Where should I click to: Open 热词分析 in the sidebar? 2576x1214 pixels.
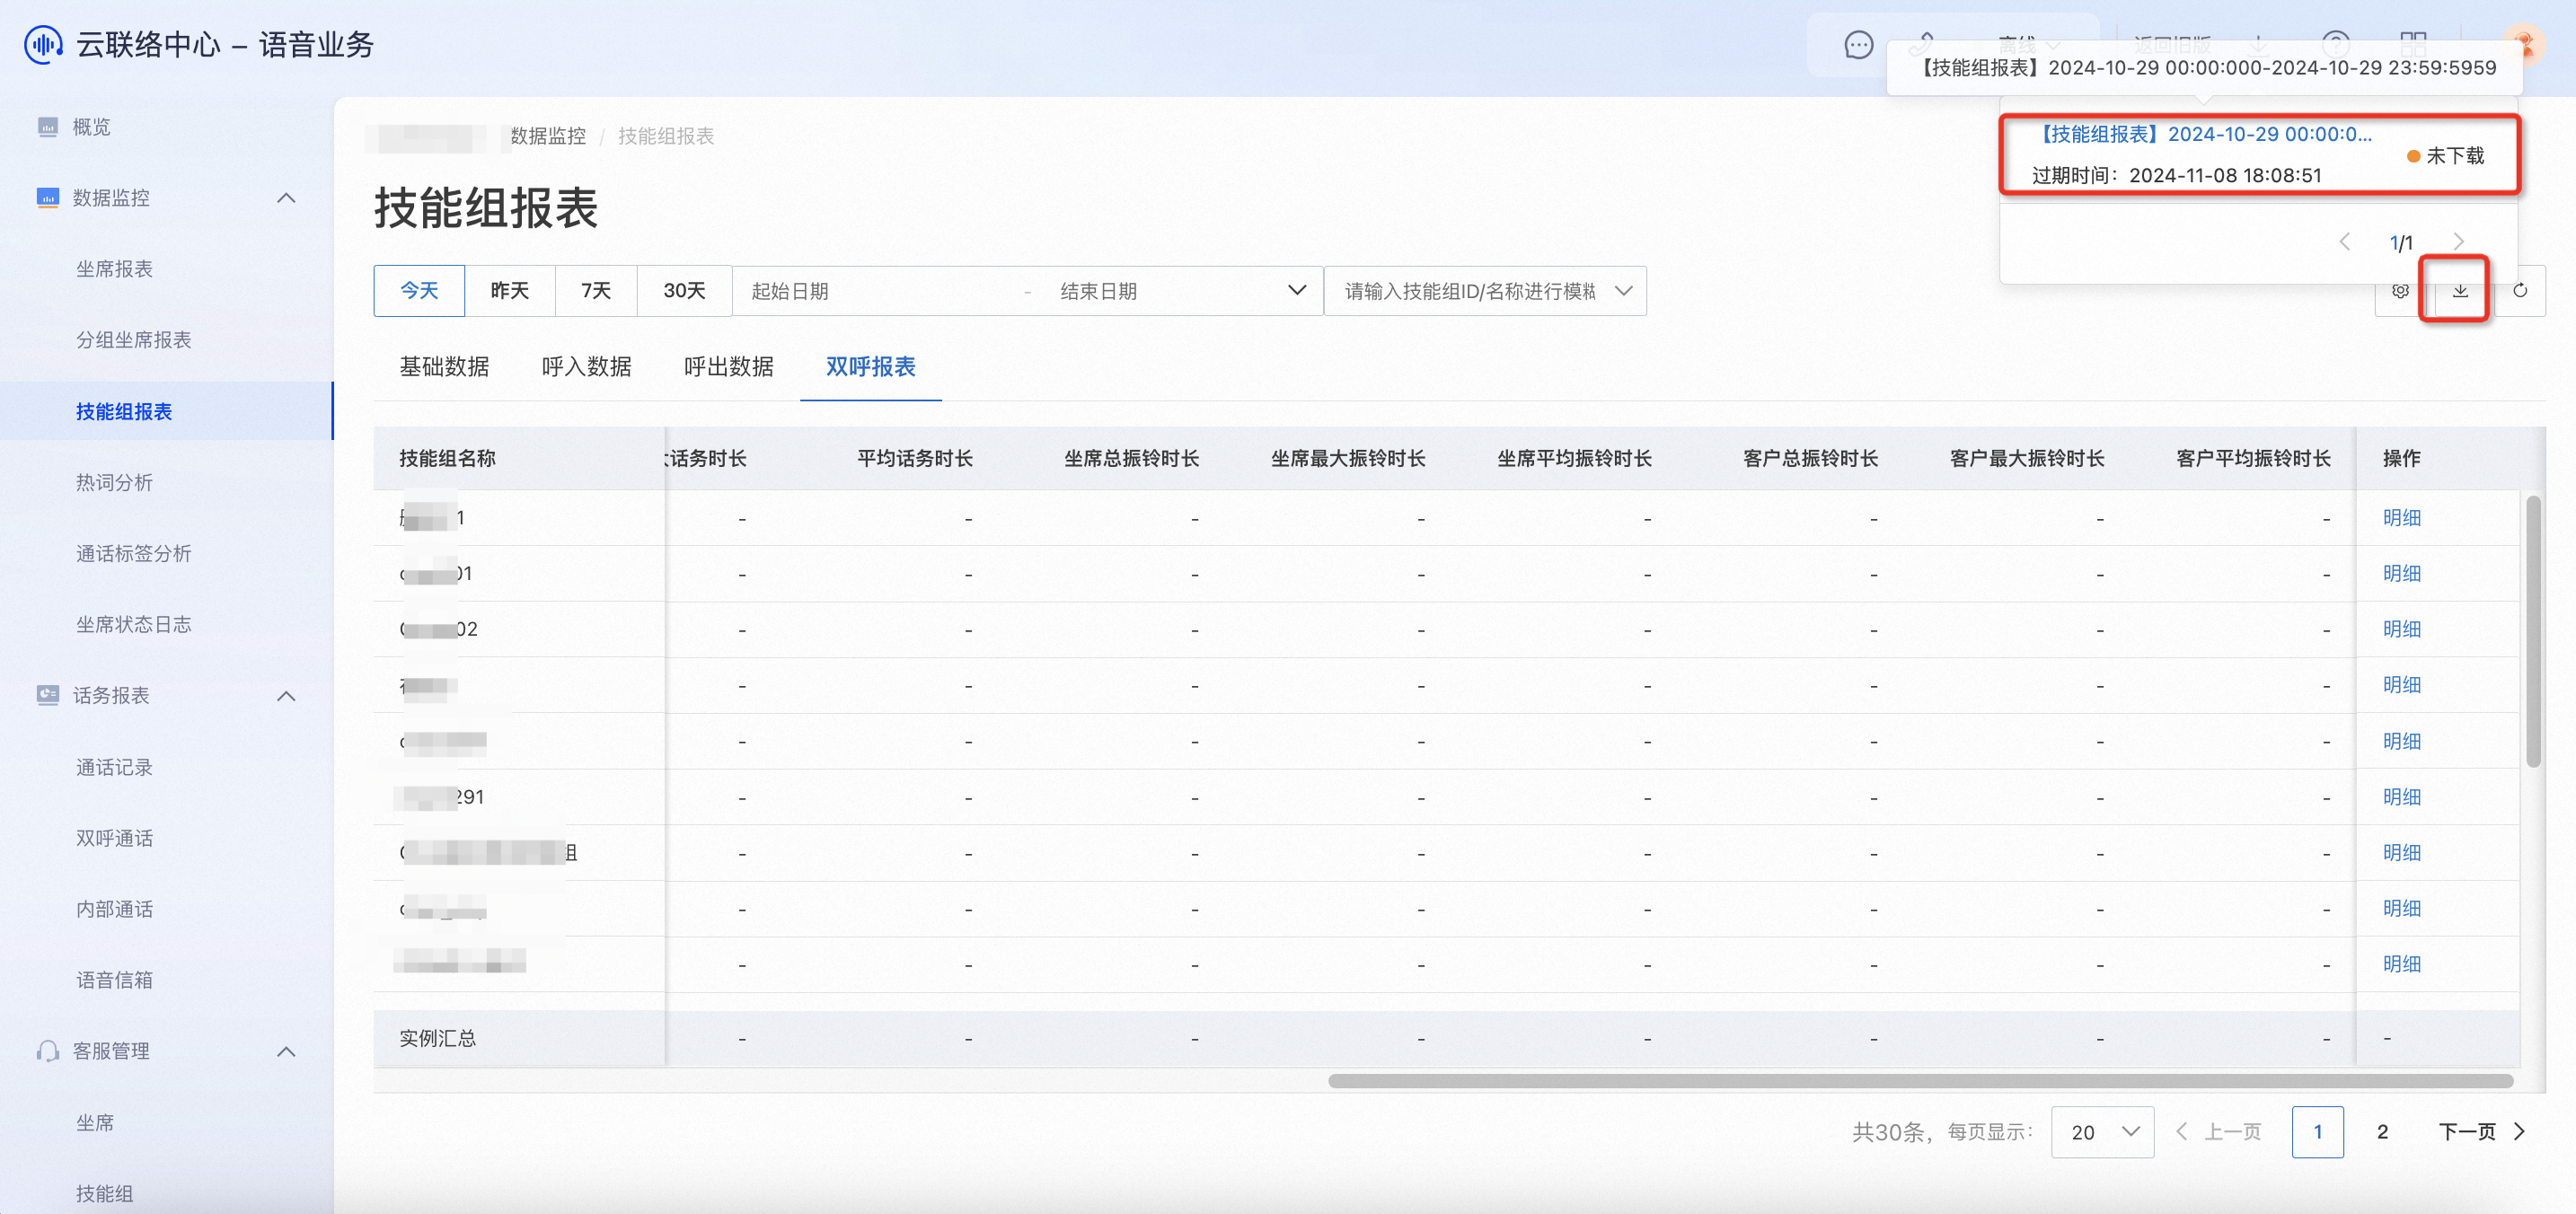pos(114,482)
